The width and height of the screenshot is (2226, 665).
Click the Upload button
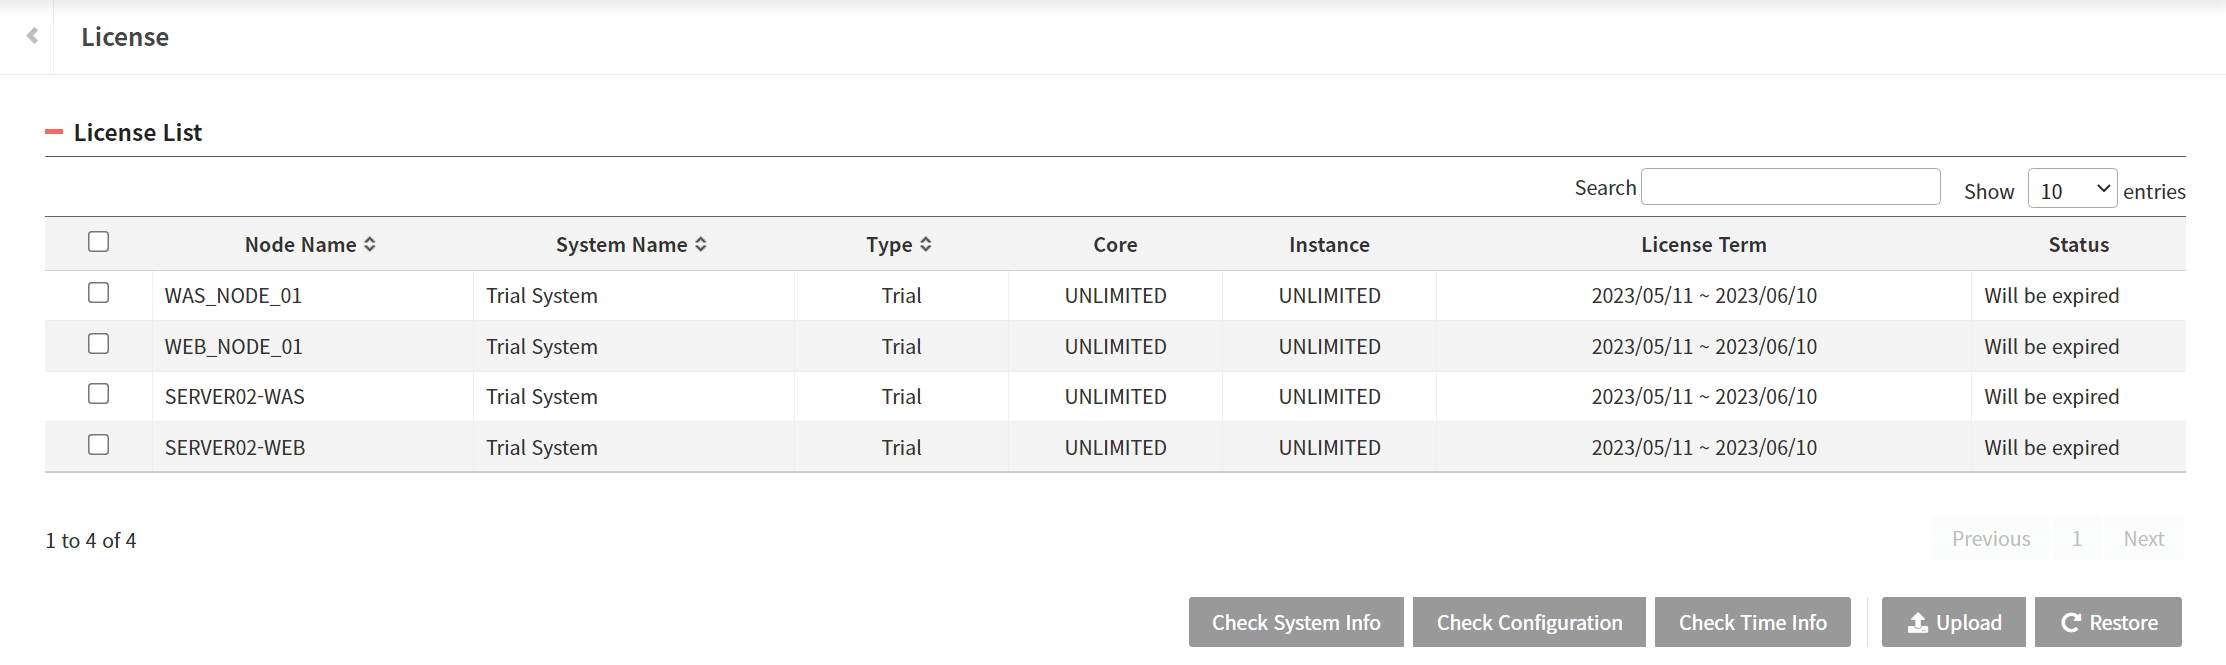[x=1953, y=622]
